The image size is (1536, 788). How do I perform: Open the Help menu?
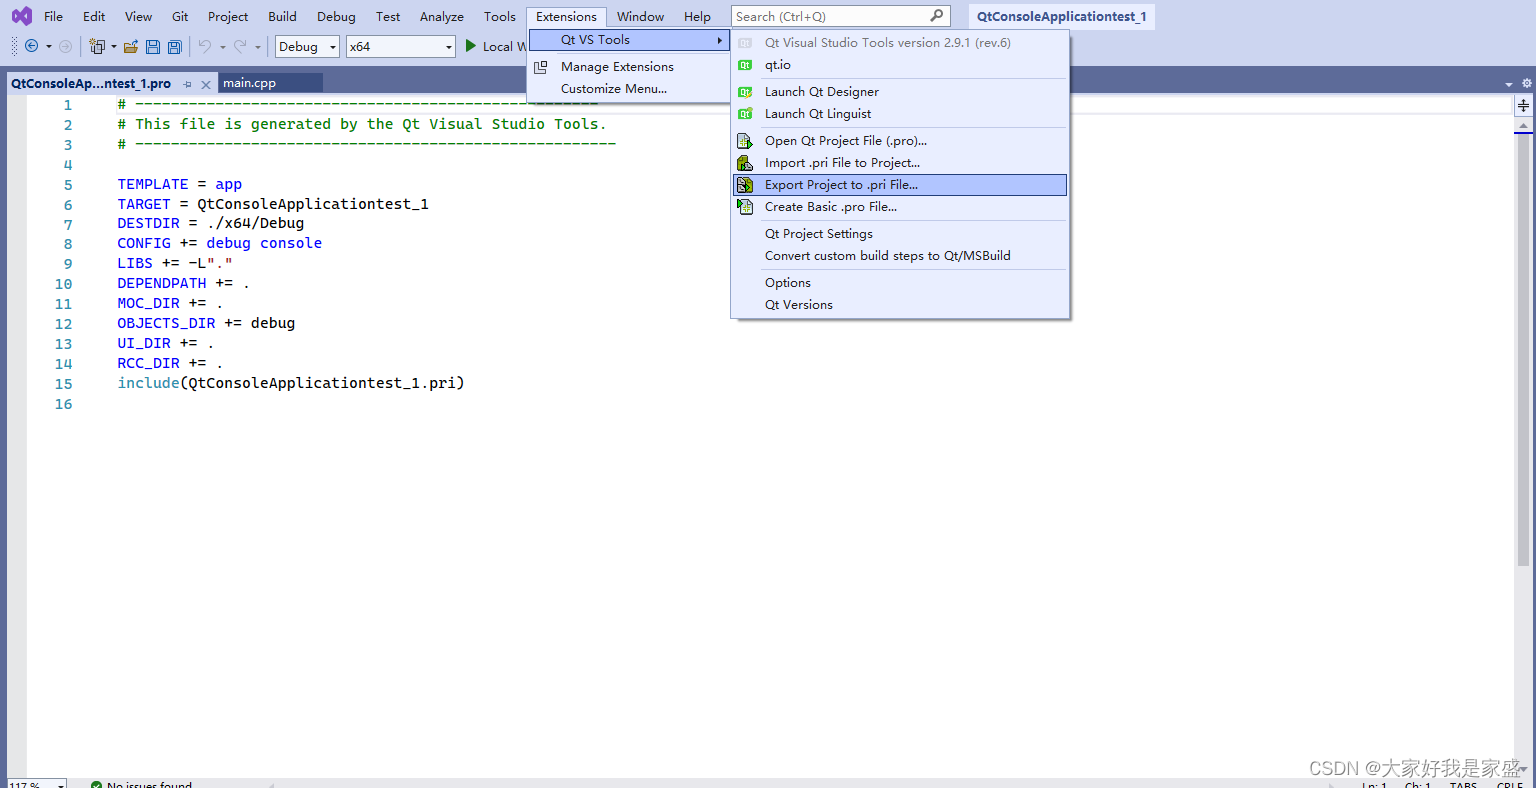pyautogui.click(x=697, y=16)
